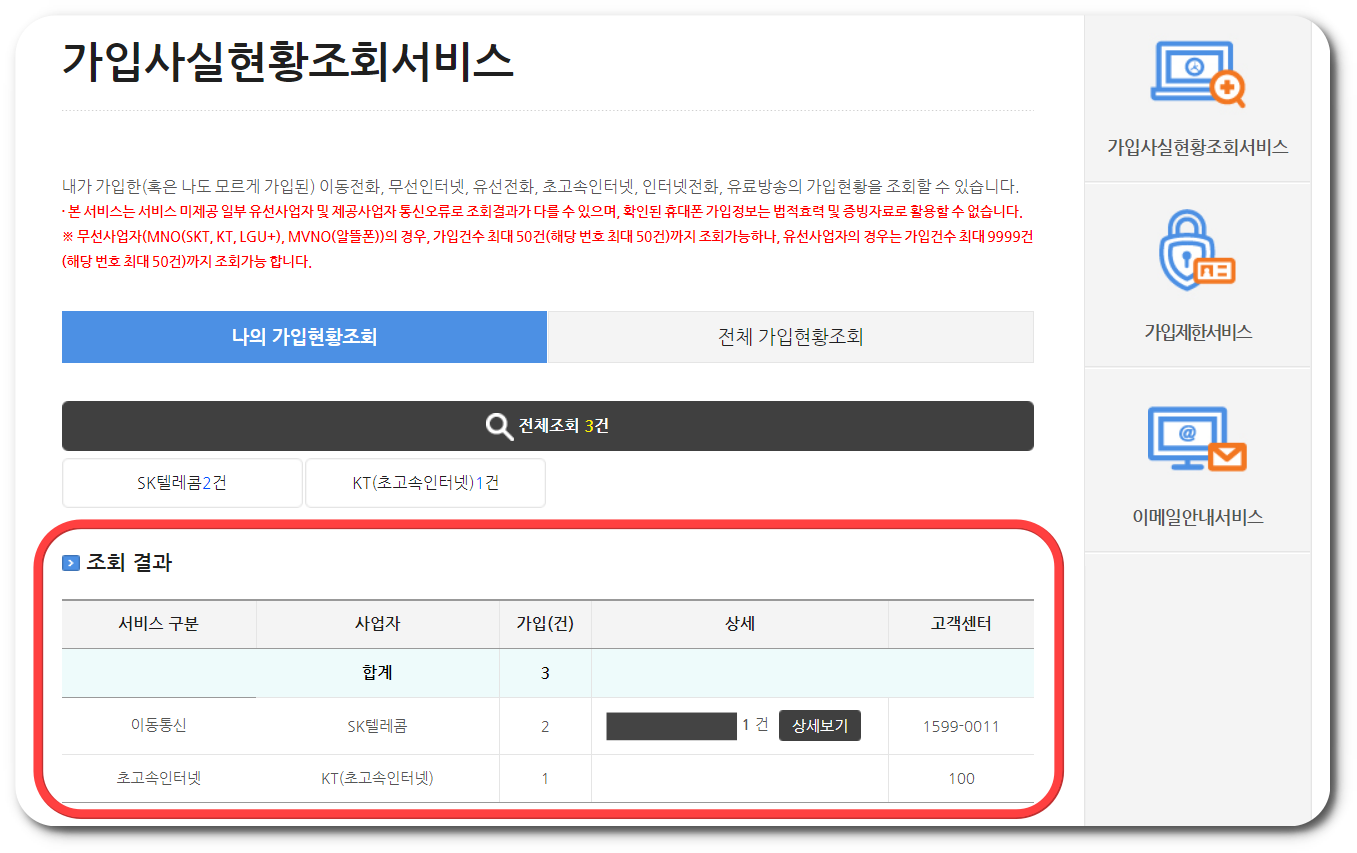Click the 서비스 구분 column header

coord(159,624)
